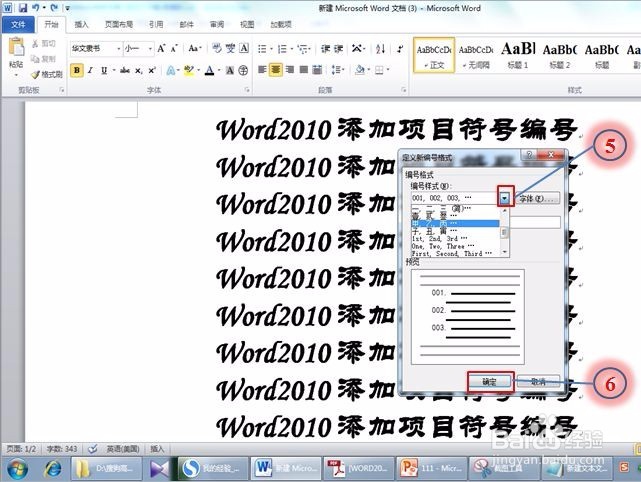Click the Redo icon in quick access toolbar

pyautogui.click(x=54, y=8)
